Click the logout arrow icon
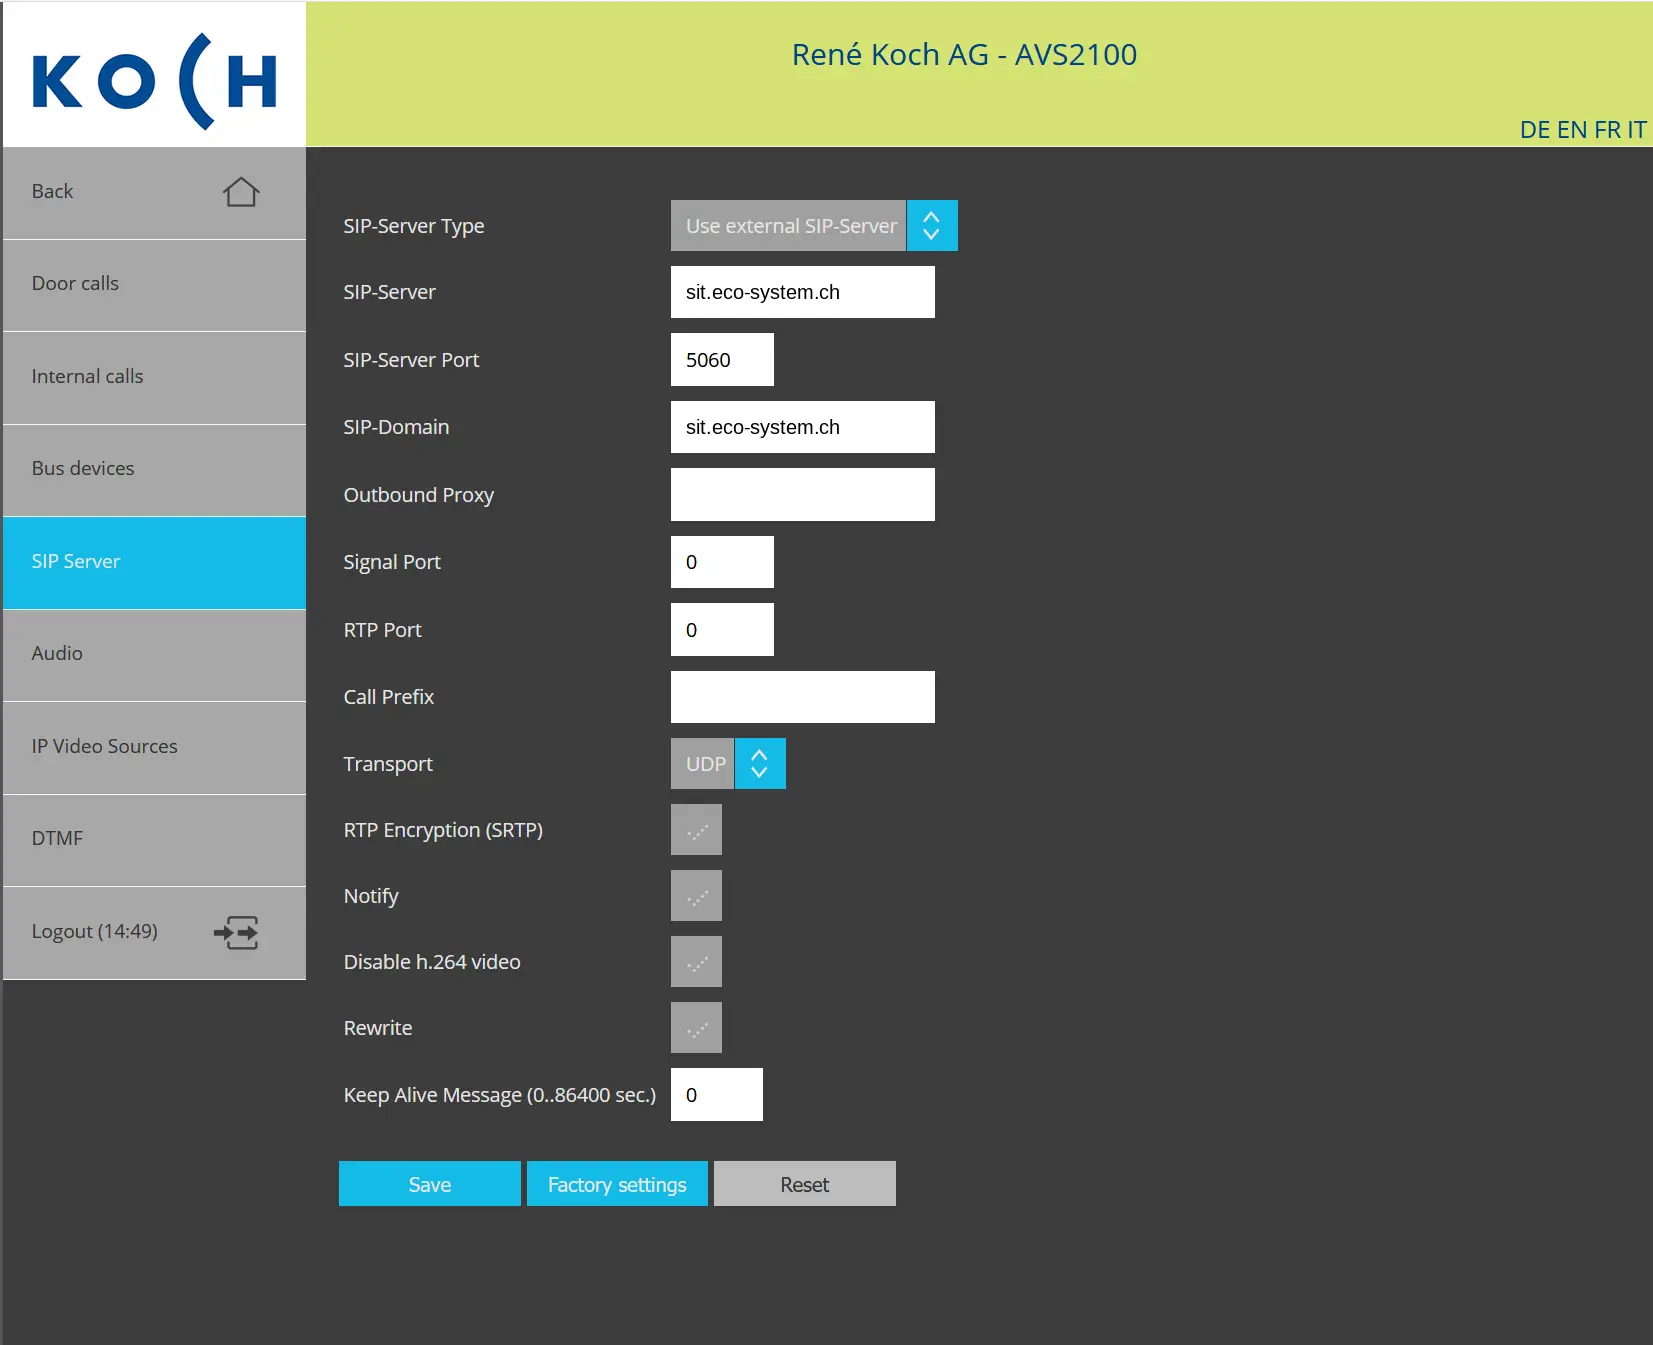 [x=237, y=933]
